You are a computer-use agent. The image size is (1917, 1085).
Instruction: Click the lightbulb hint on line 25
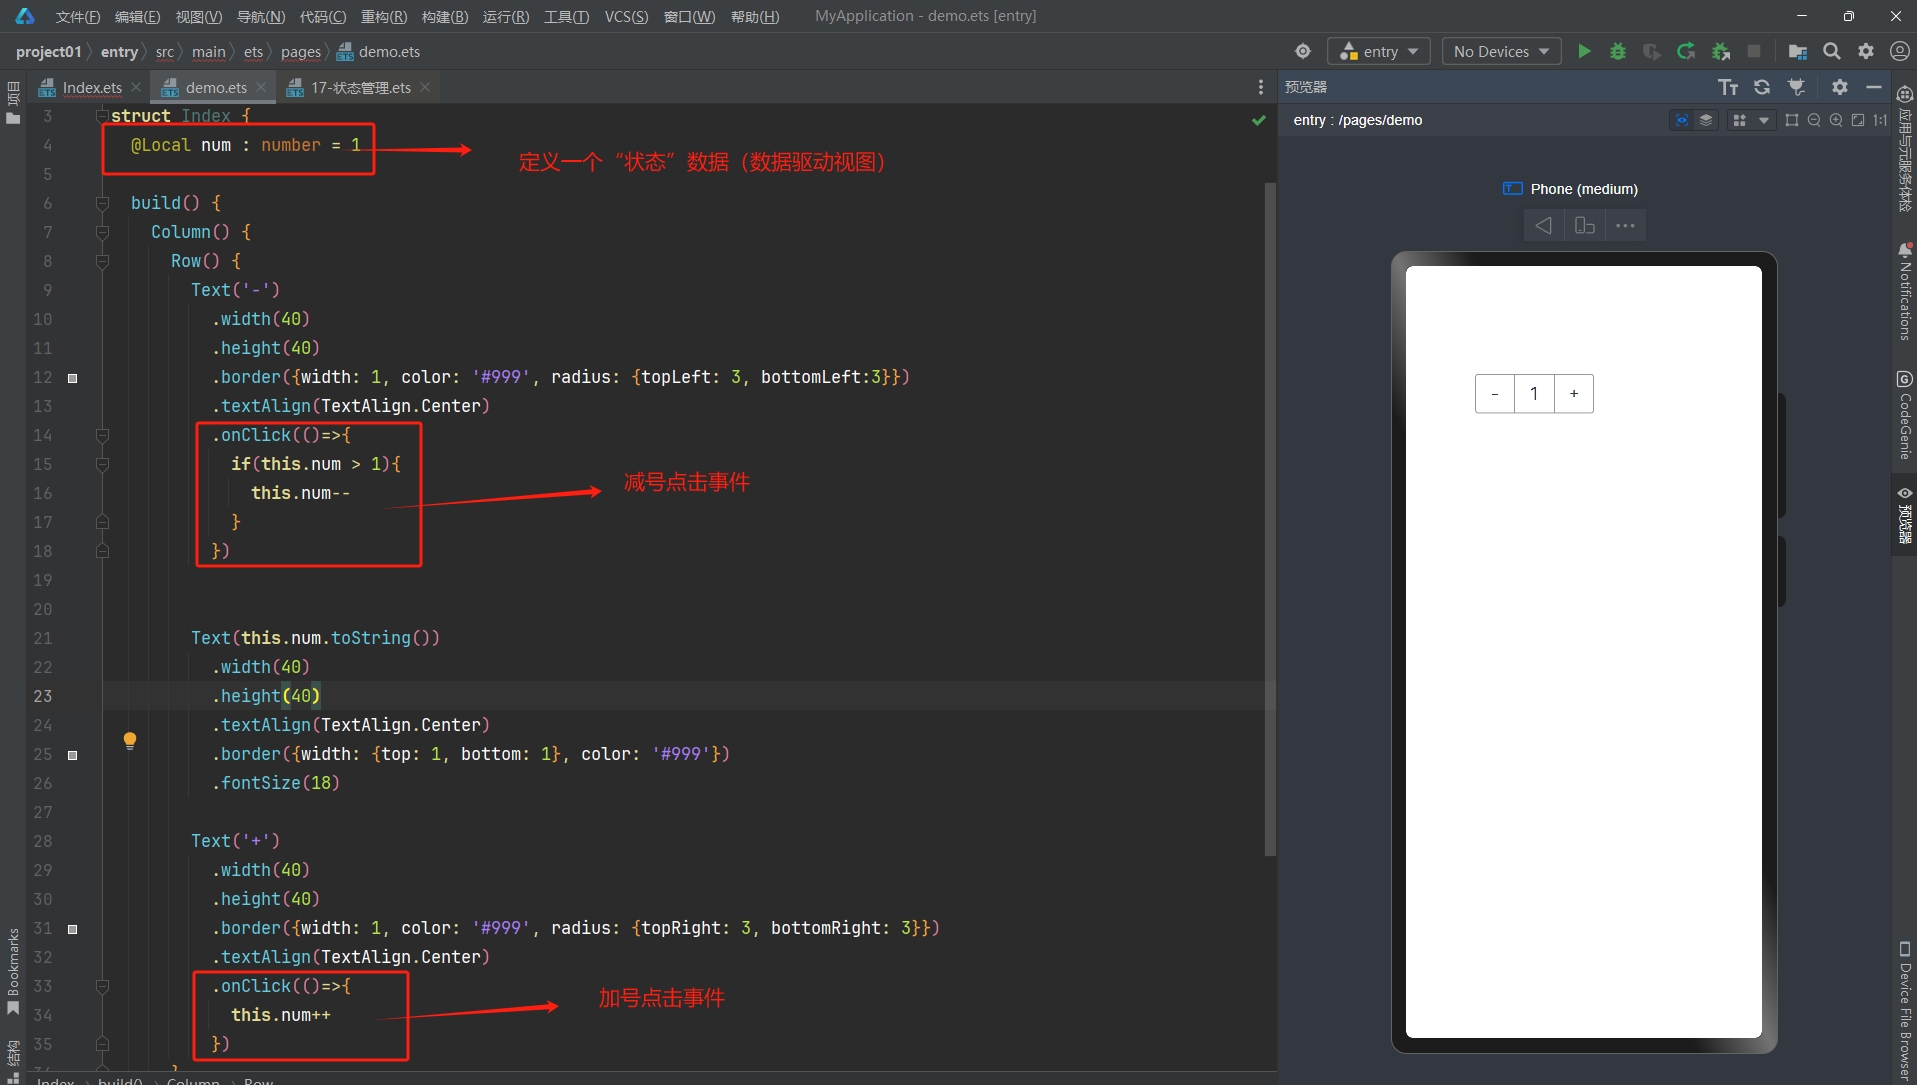[129, 741]
